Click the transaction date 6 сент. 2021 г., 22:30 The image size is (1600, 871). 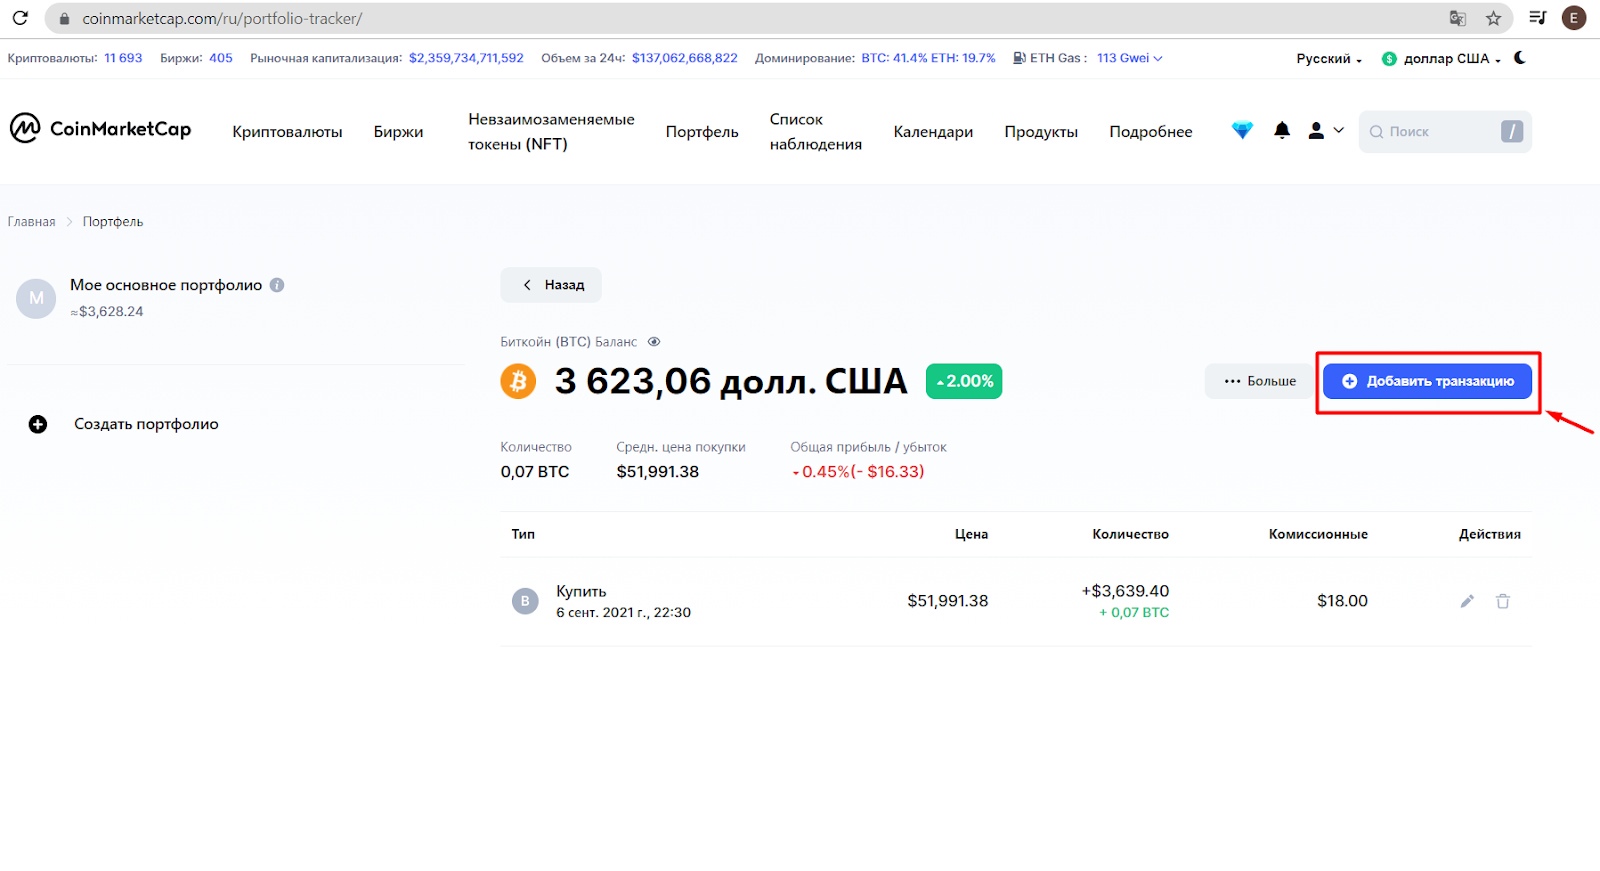623,613
